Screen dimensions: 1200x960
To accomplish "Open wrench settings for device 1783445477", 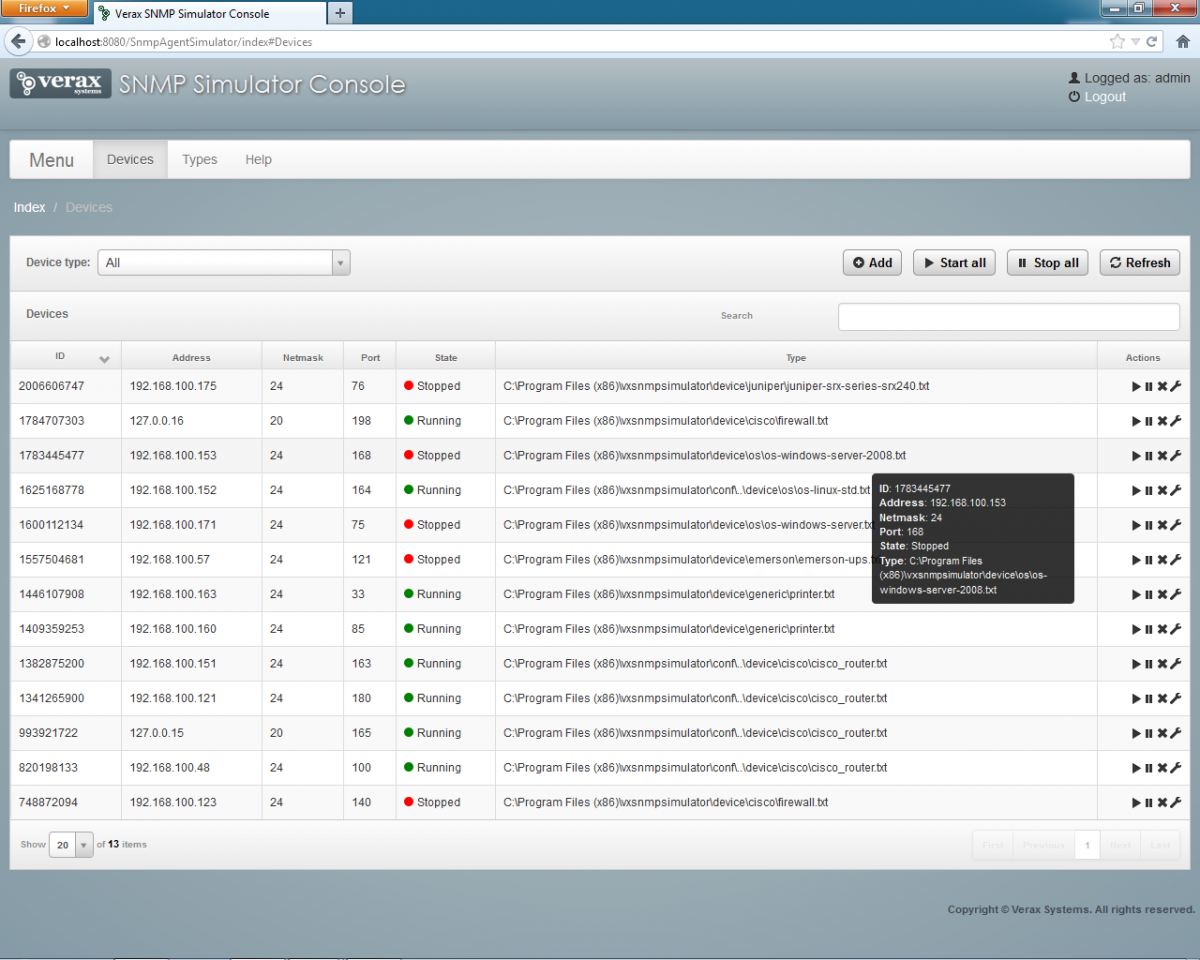I will pyautogui.click(x=1176, y=456).
